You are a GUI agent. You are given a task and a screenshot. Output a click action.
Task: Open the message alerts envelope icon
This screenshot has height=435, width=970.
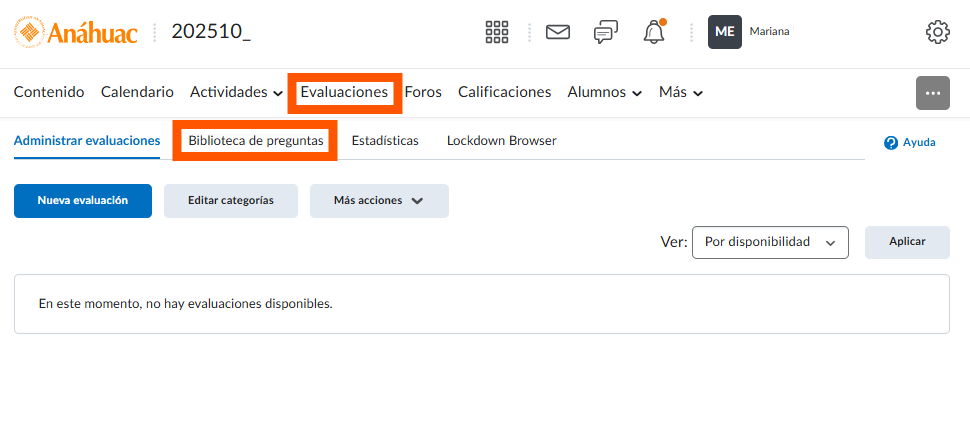[x=557, y=32]
